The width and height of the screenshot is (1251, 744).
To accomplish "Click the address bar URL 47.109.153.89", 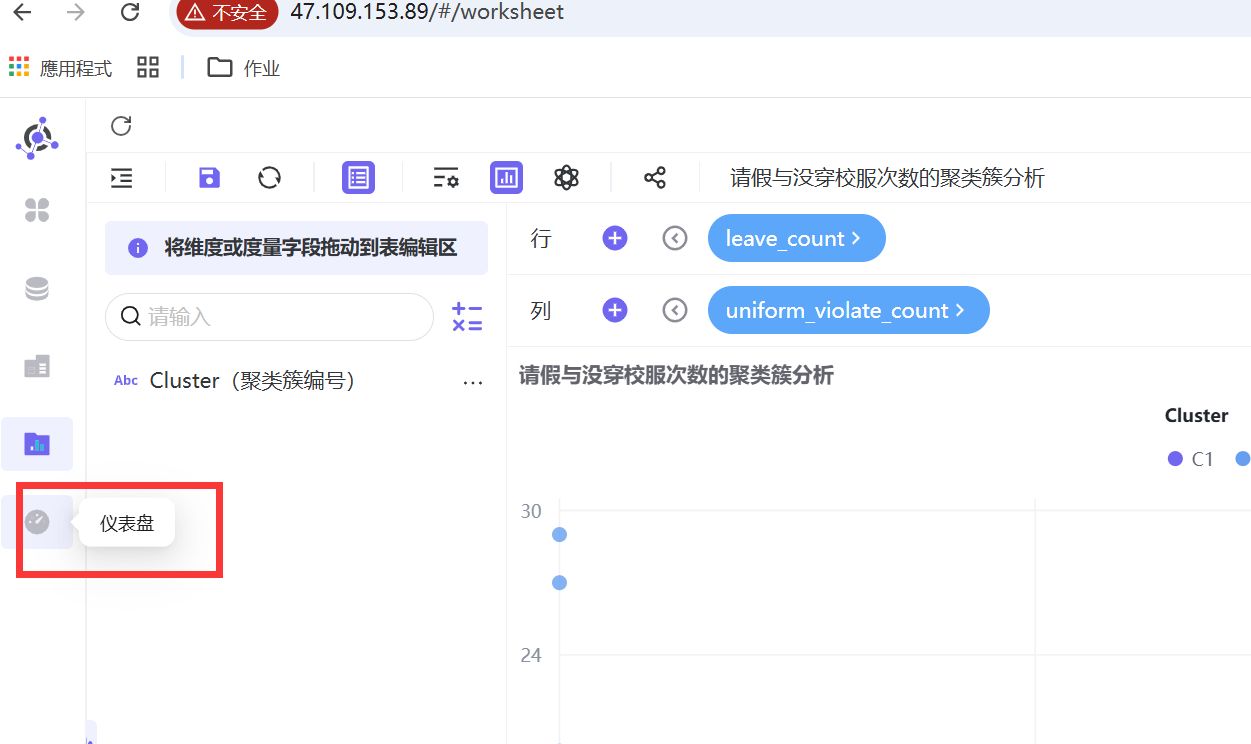I will coord(427,12).
